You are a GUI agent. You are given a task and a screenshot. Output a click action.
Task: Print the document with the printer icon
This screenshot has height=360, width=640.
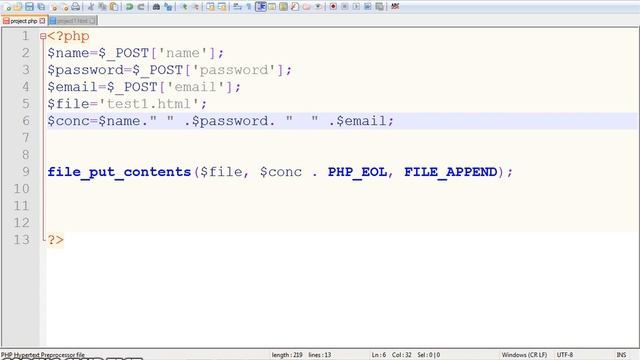point(76,7)
